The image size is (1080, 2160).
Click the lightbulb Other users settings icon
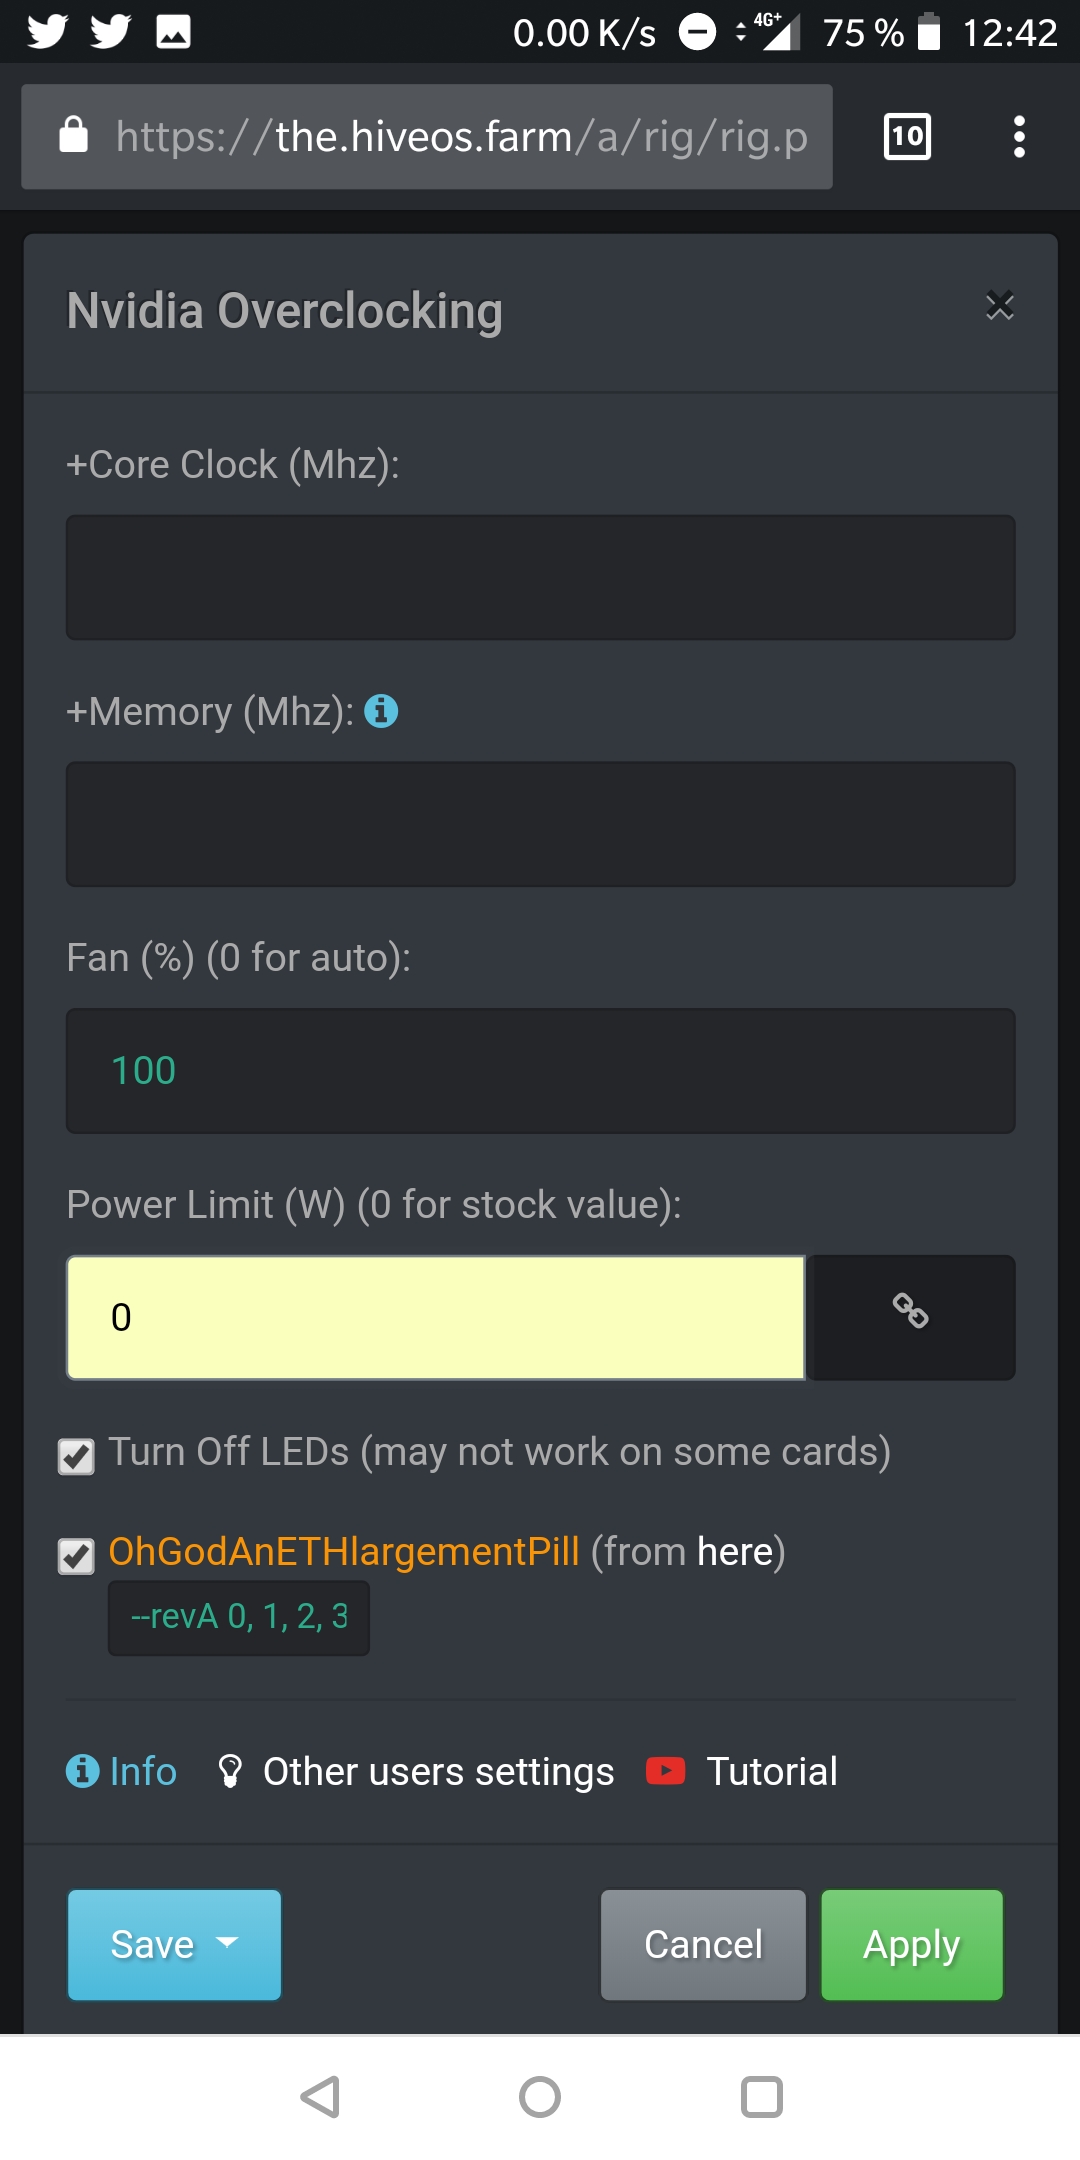point(230,1771)
